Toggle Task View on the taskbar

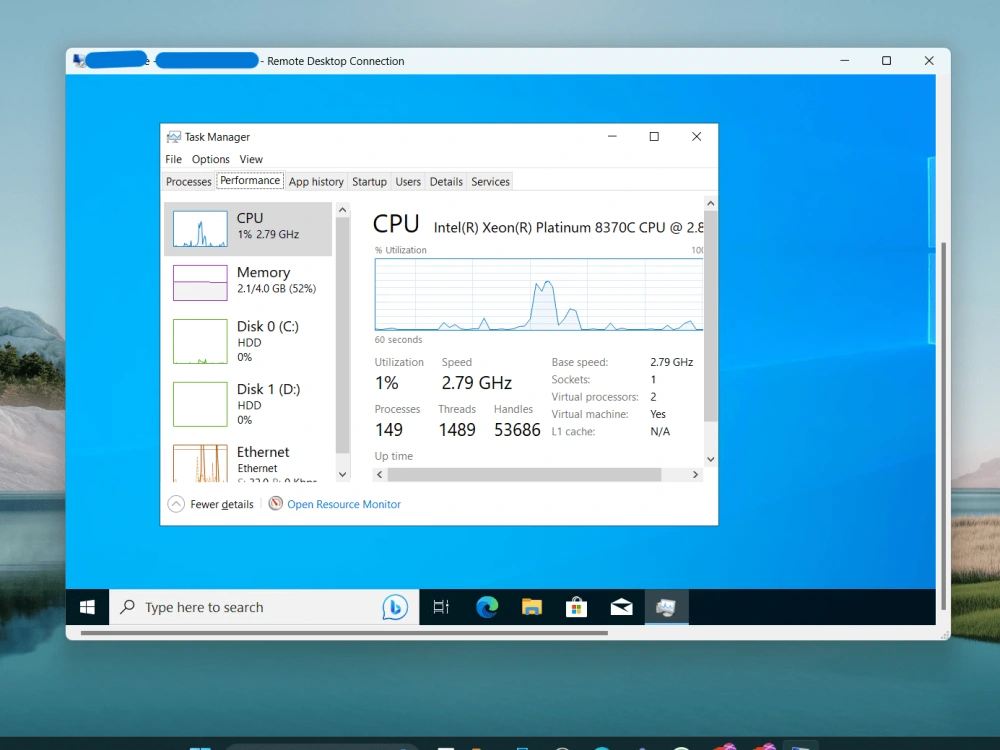[441, 607]
